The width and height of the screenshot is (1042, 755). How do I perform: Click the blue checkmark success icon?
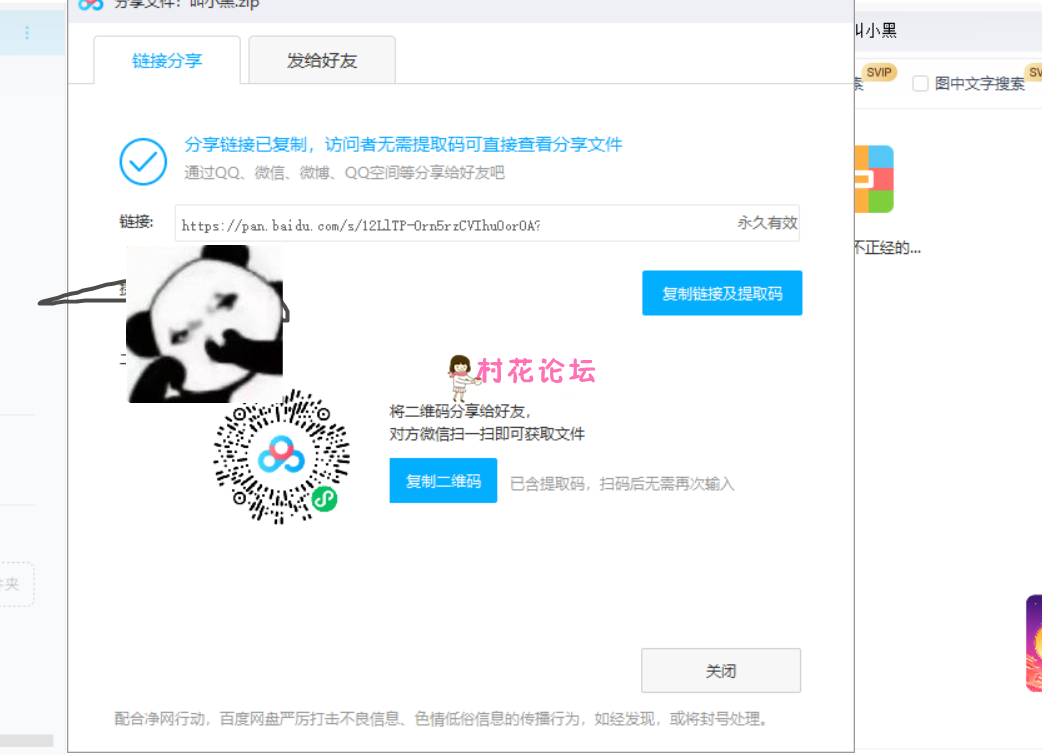click(143, 162)
